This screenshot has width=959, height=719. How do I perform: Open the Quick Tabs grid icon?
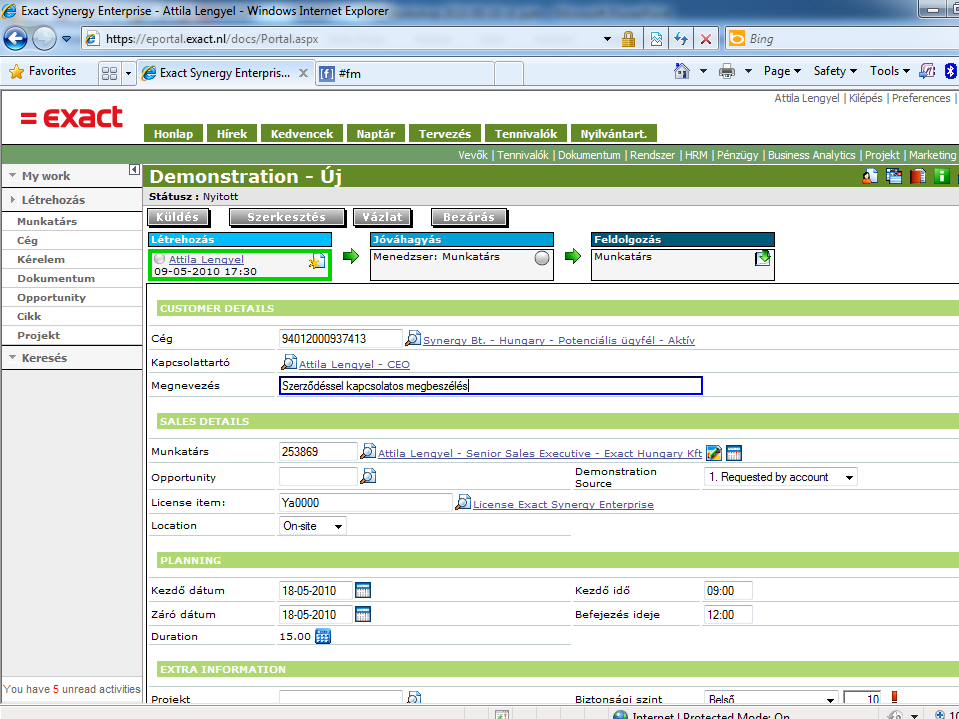(x=109, y=73)
